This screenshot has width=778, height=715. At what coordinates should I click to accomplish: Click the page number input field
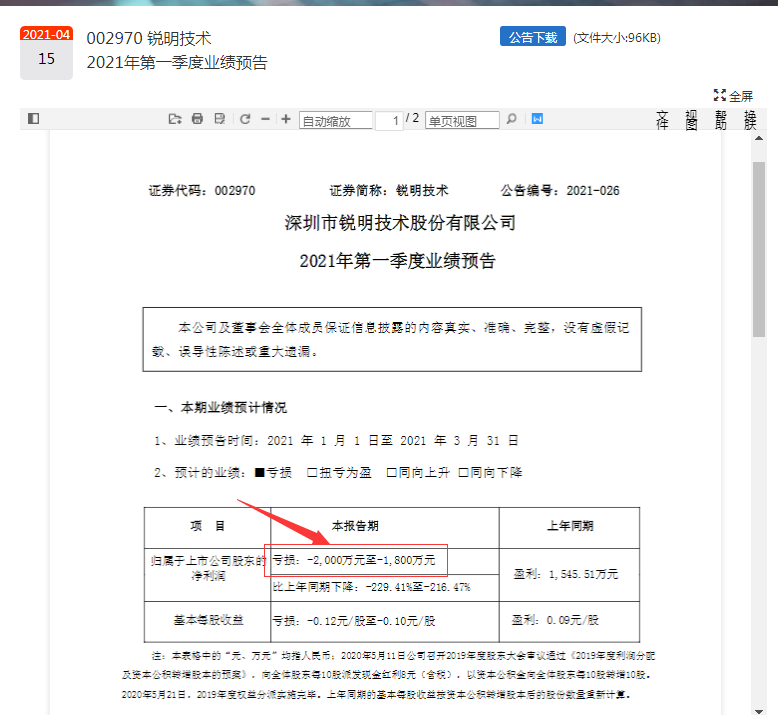(x=389, y=121)
